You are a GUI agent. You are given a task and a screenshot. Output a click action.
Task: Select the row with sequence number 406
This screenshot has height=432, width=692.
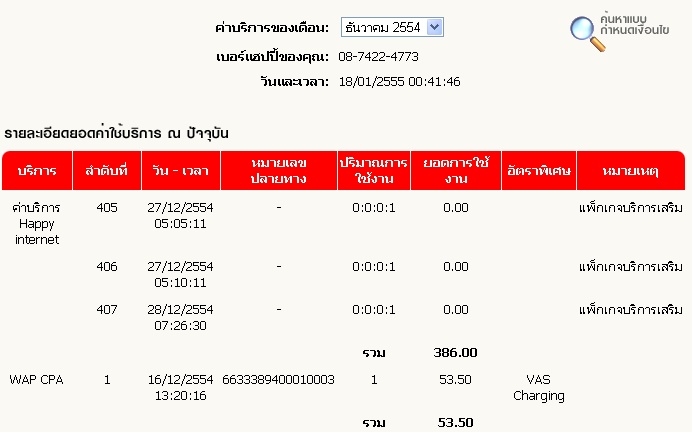click(x=343, y=274)
